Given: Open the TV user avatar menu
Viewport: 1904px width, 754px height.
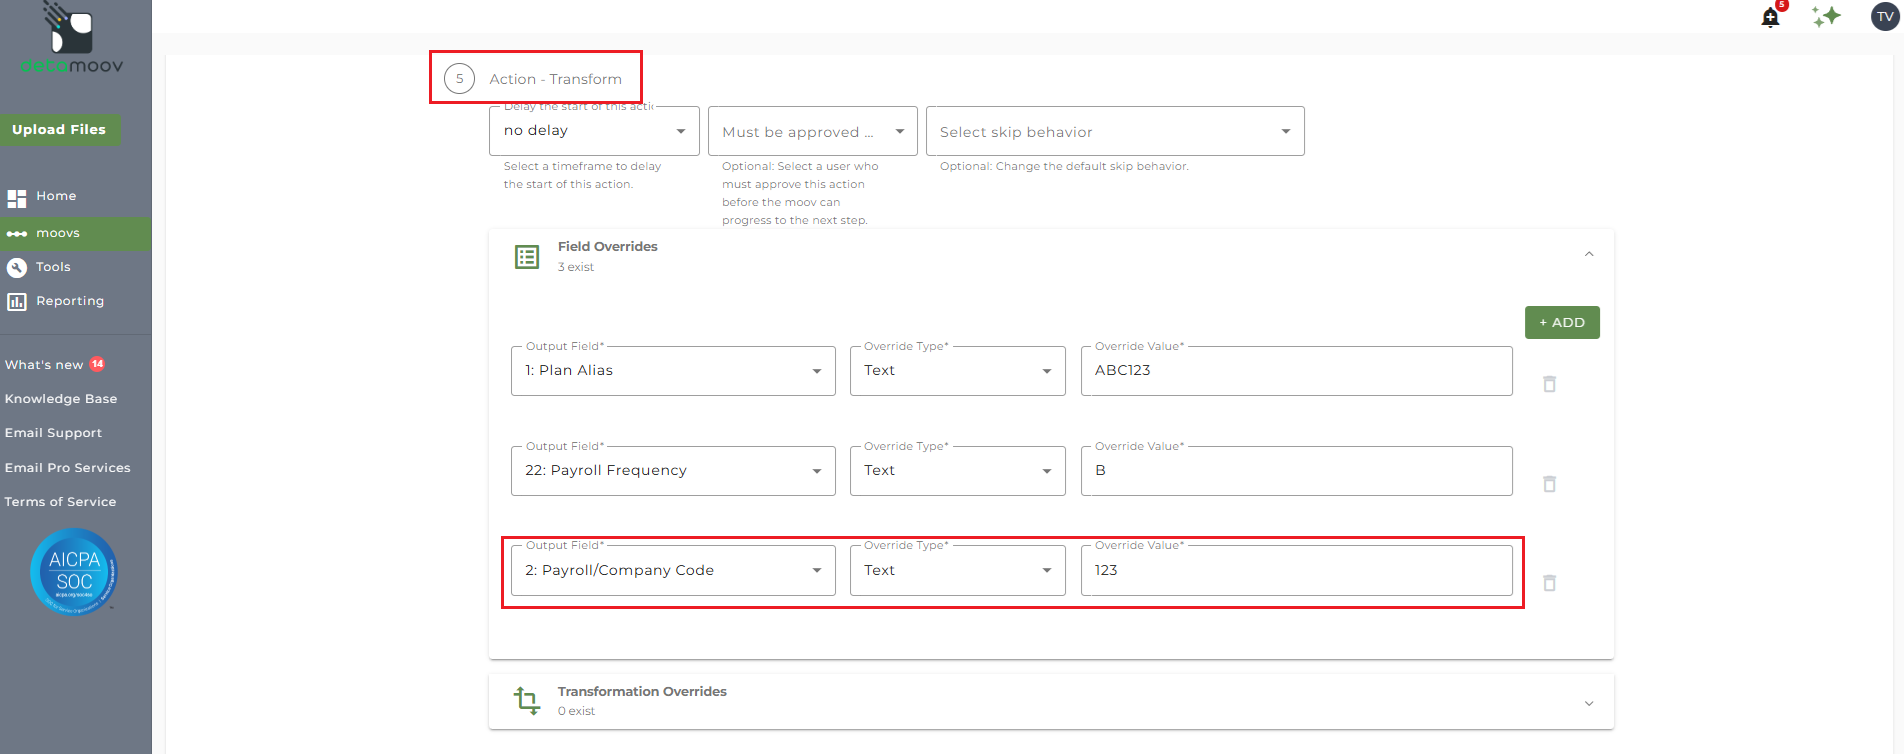Looking at the screenshot, I should pyautogui.click(x=1885, y=17).
